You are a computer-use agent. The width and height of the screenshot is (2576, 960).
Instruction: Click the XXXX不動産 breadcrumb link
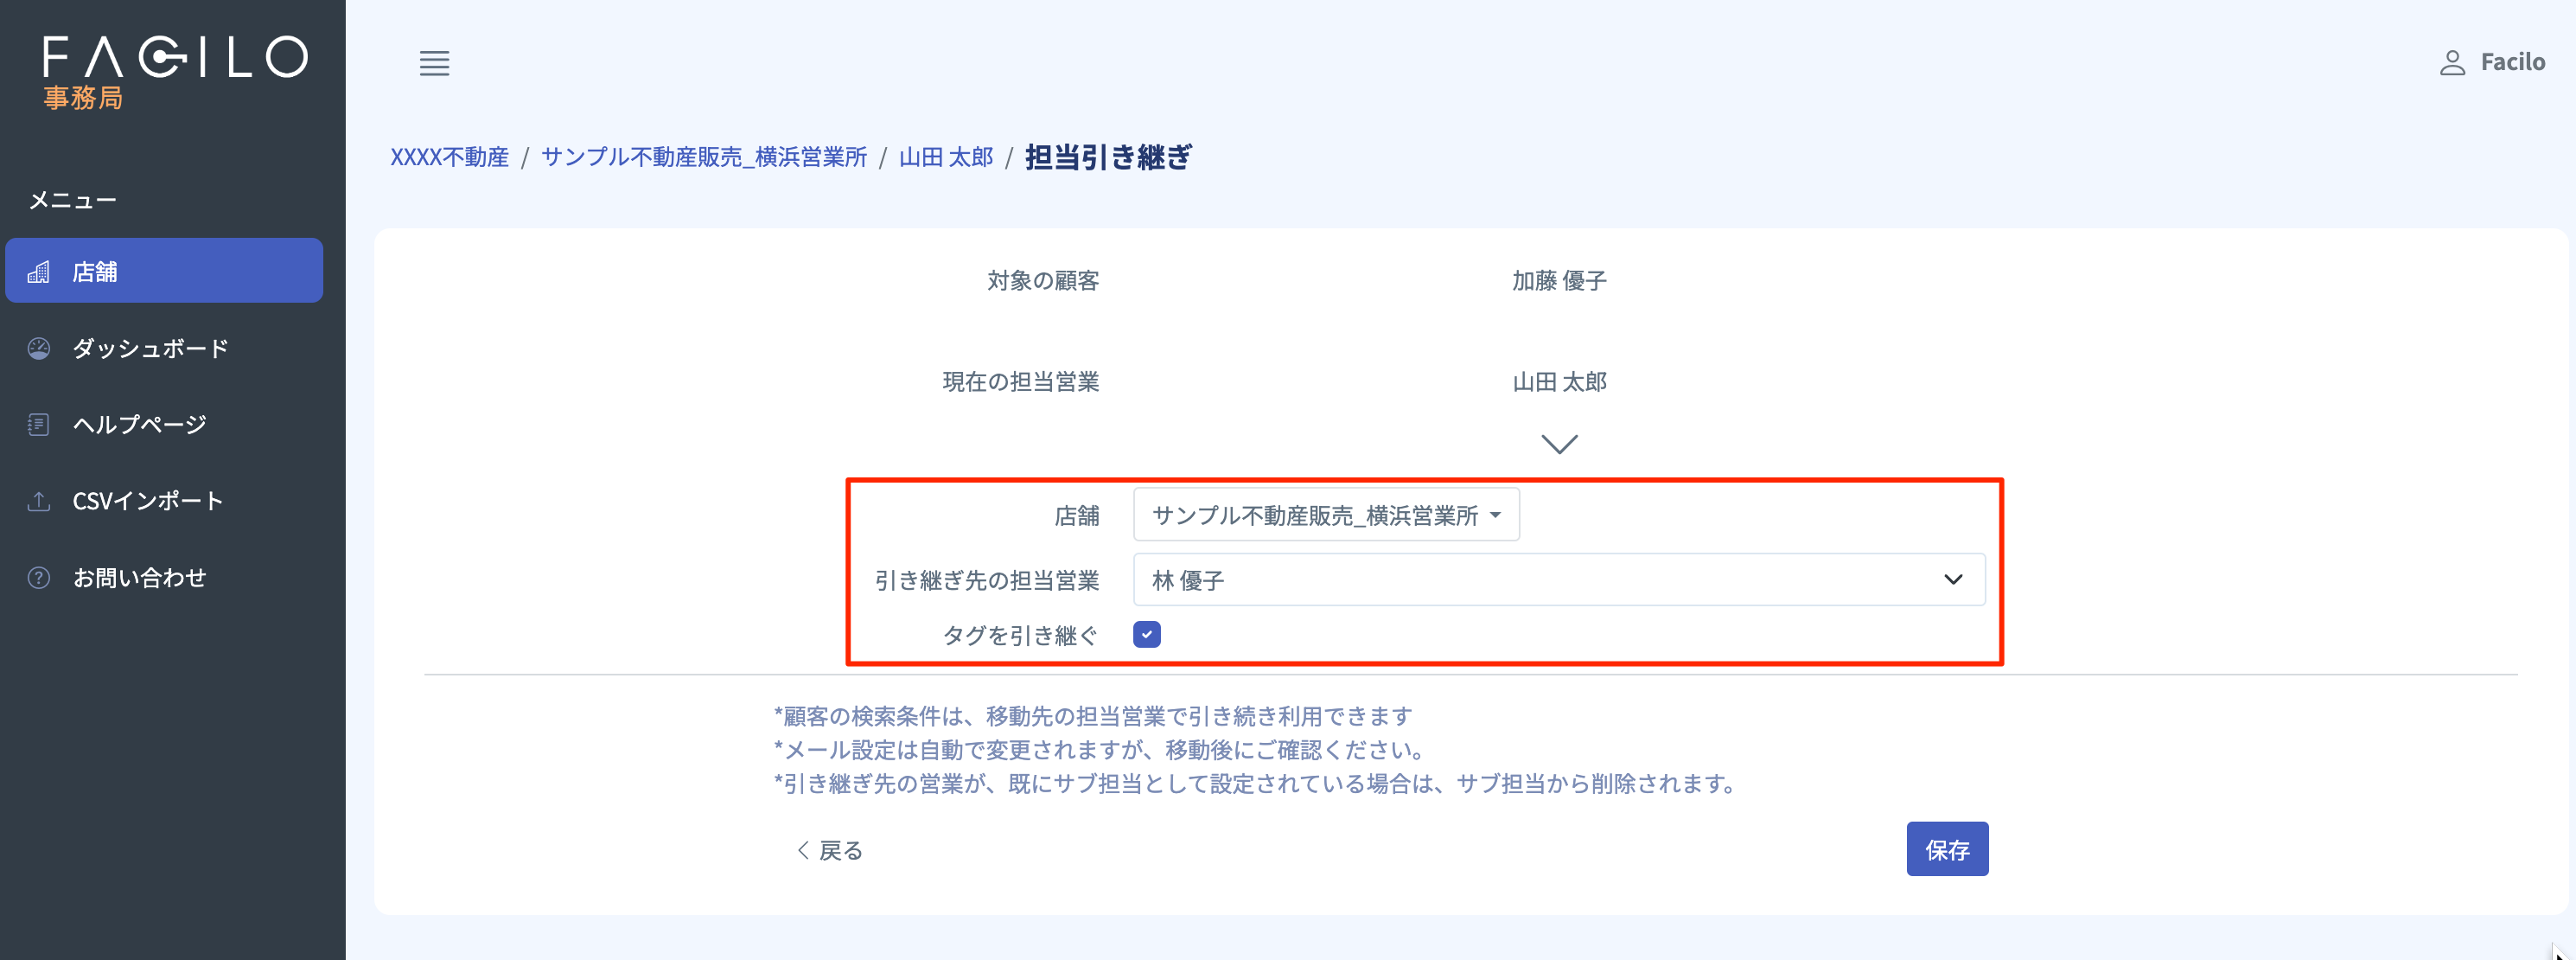tap(449, 157)
